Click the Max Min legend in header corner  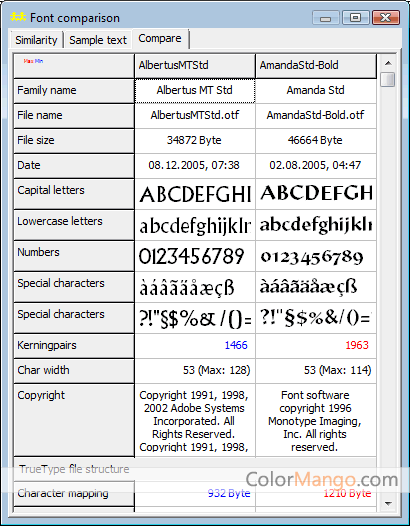(33, 61)
